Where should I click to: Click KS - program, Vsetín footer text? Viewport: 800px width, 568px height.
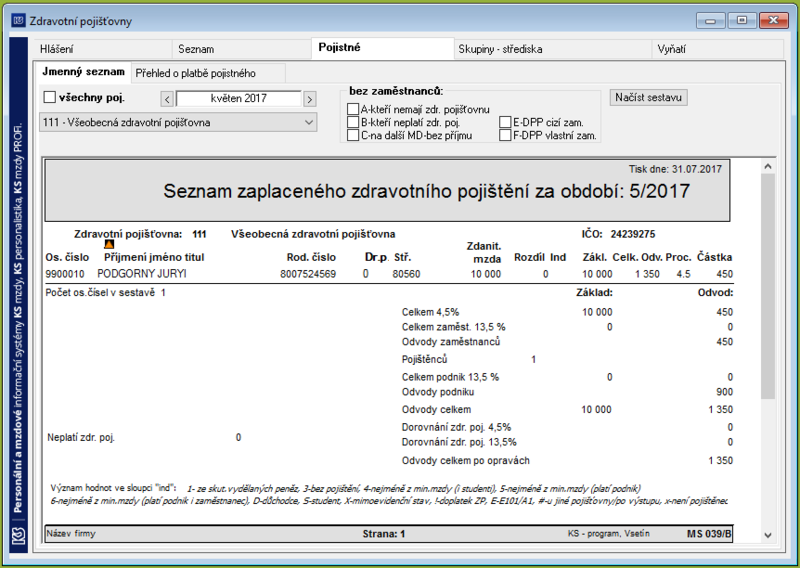click(x=609, y=534)
